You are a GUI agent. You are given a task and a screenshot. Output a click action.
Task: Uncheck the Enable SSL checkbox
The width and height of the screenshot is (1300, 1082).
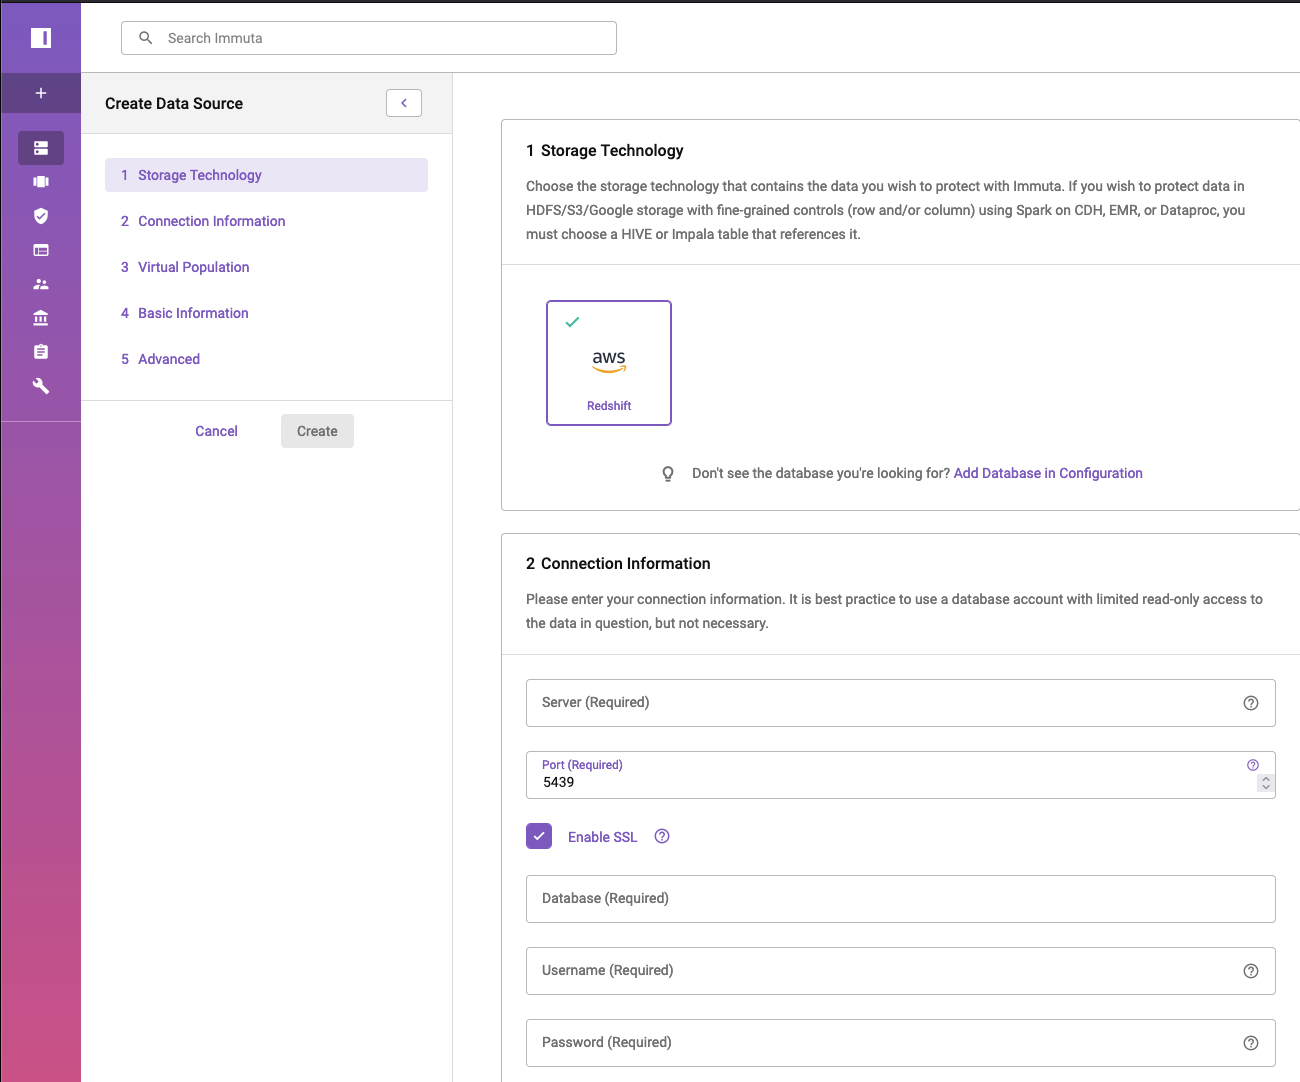pos(539,836)
